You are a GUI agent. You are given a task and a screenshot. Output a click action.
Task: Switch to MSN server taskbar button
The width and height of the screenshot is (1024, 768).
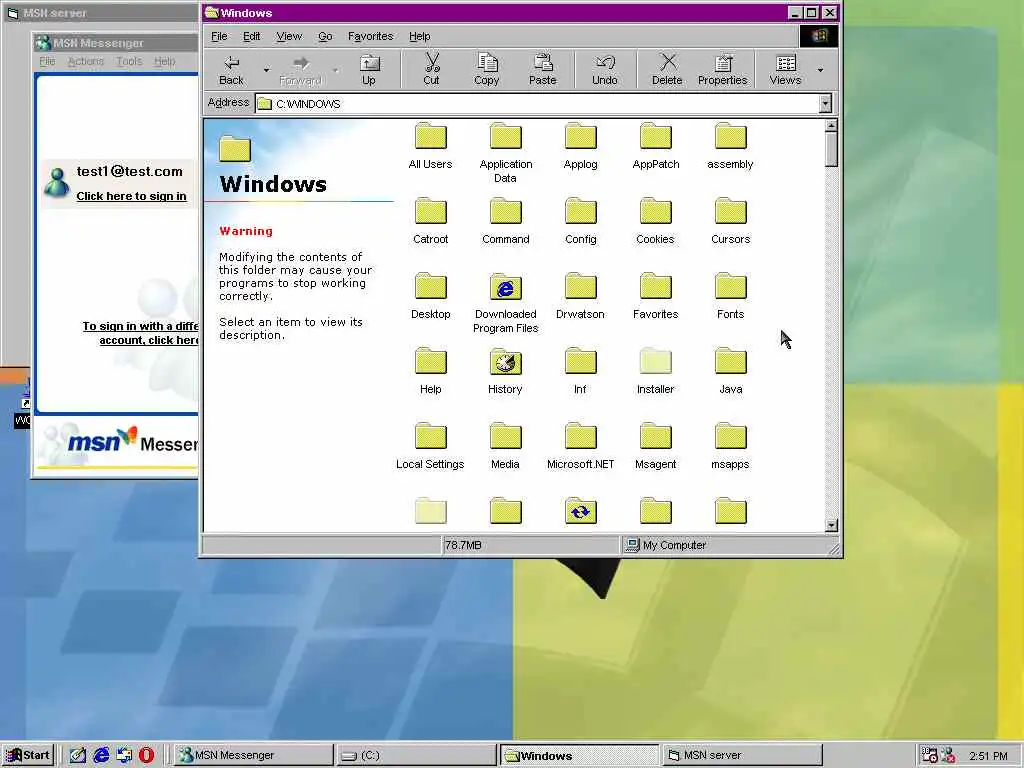[742, 755]
